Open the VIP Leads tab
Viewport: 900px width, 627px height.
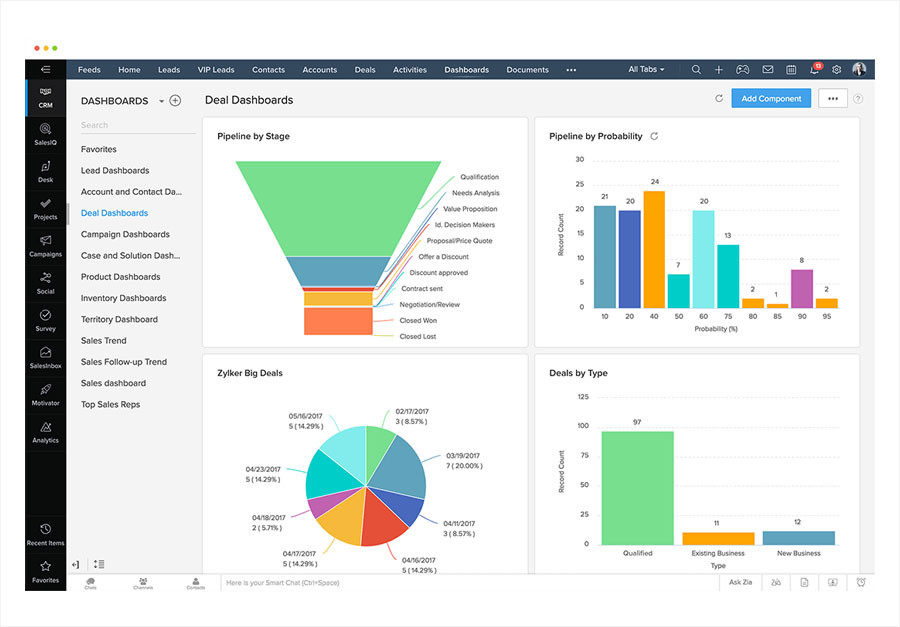(x=216, y=69)
